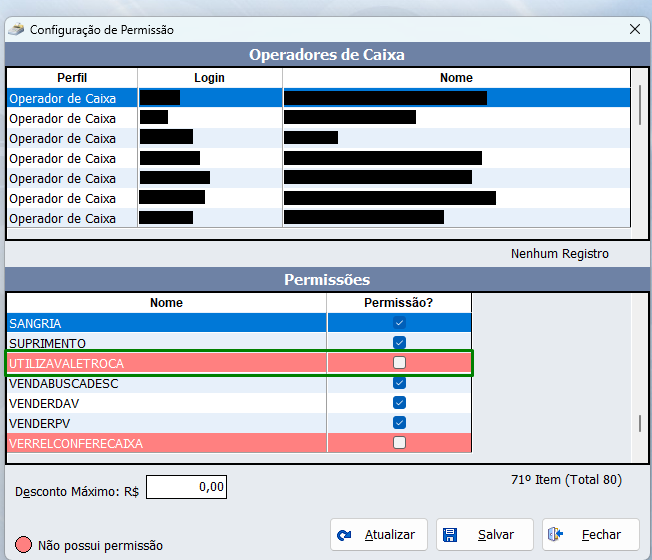The image size is (652, 560).
Task: Sort operators by the Perfil column header
Action: click(72, 78)
